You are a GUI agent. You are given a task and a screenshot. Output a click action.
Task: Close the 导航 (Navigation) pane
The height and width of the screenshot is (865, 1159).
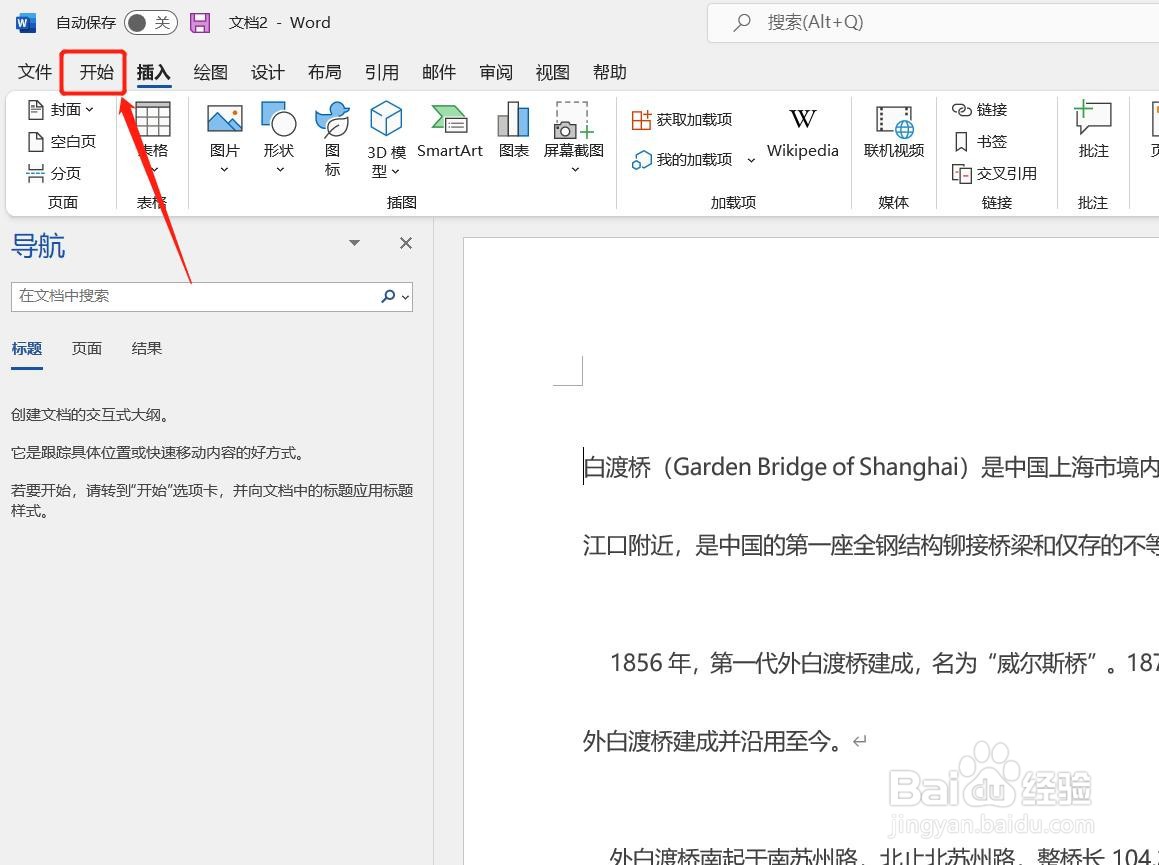pyautogui.click(x=406, y=242)
